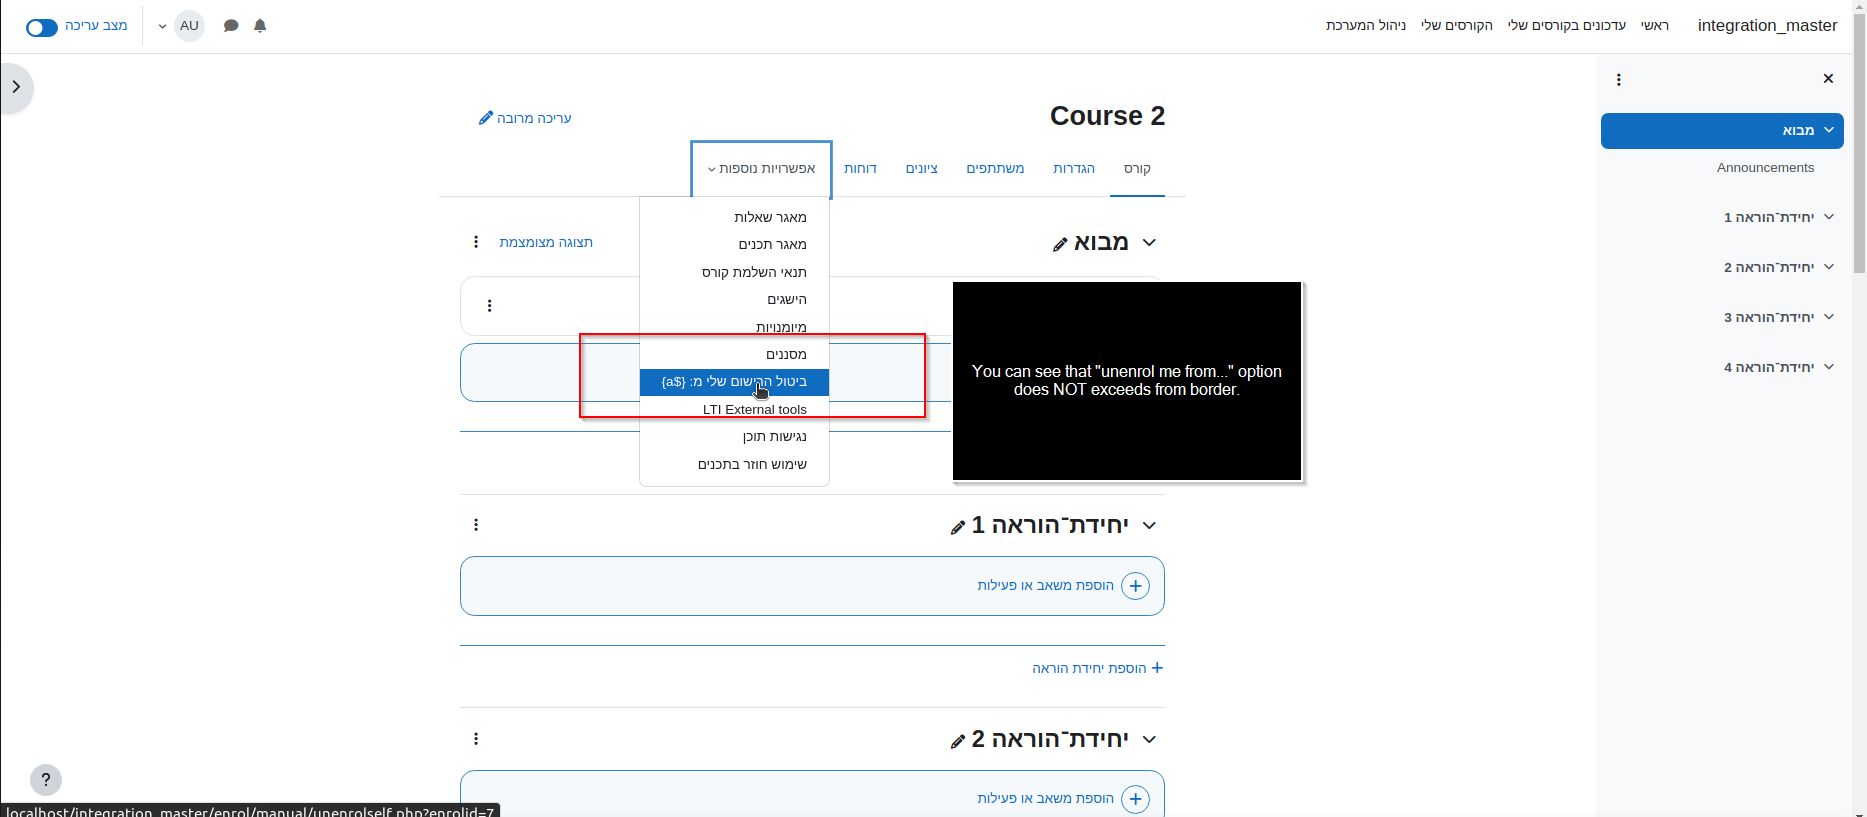Go to ניהול המערכת navigation link
The width and height of the screenshot is (1867, 817).
coord(1366,25)
